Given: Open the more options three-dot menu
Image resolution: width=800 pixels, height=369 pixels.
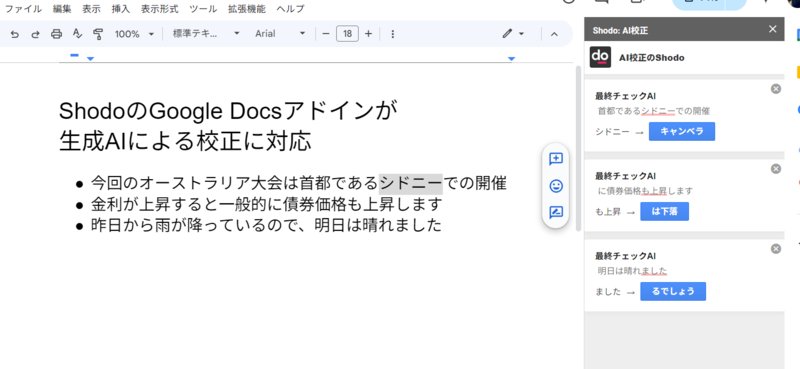Looking at the screenshot, I should [392, 34].
